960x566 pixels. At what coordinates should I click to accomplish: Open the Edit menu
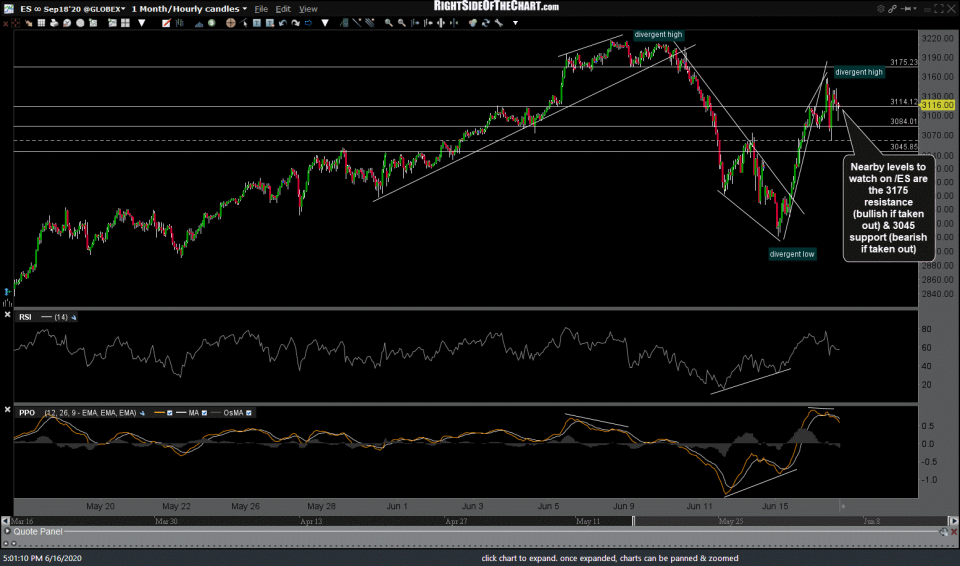(x=283, y=9)
